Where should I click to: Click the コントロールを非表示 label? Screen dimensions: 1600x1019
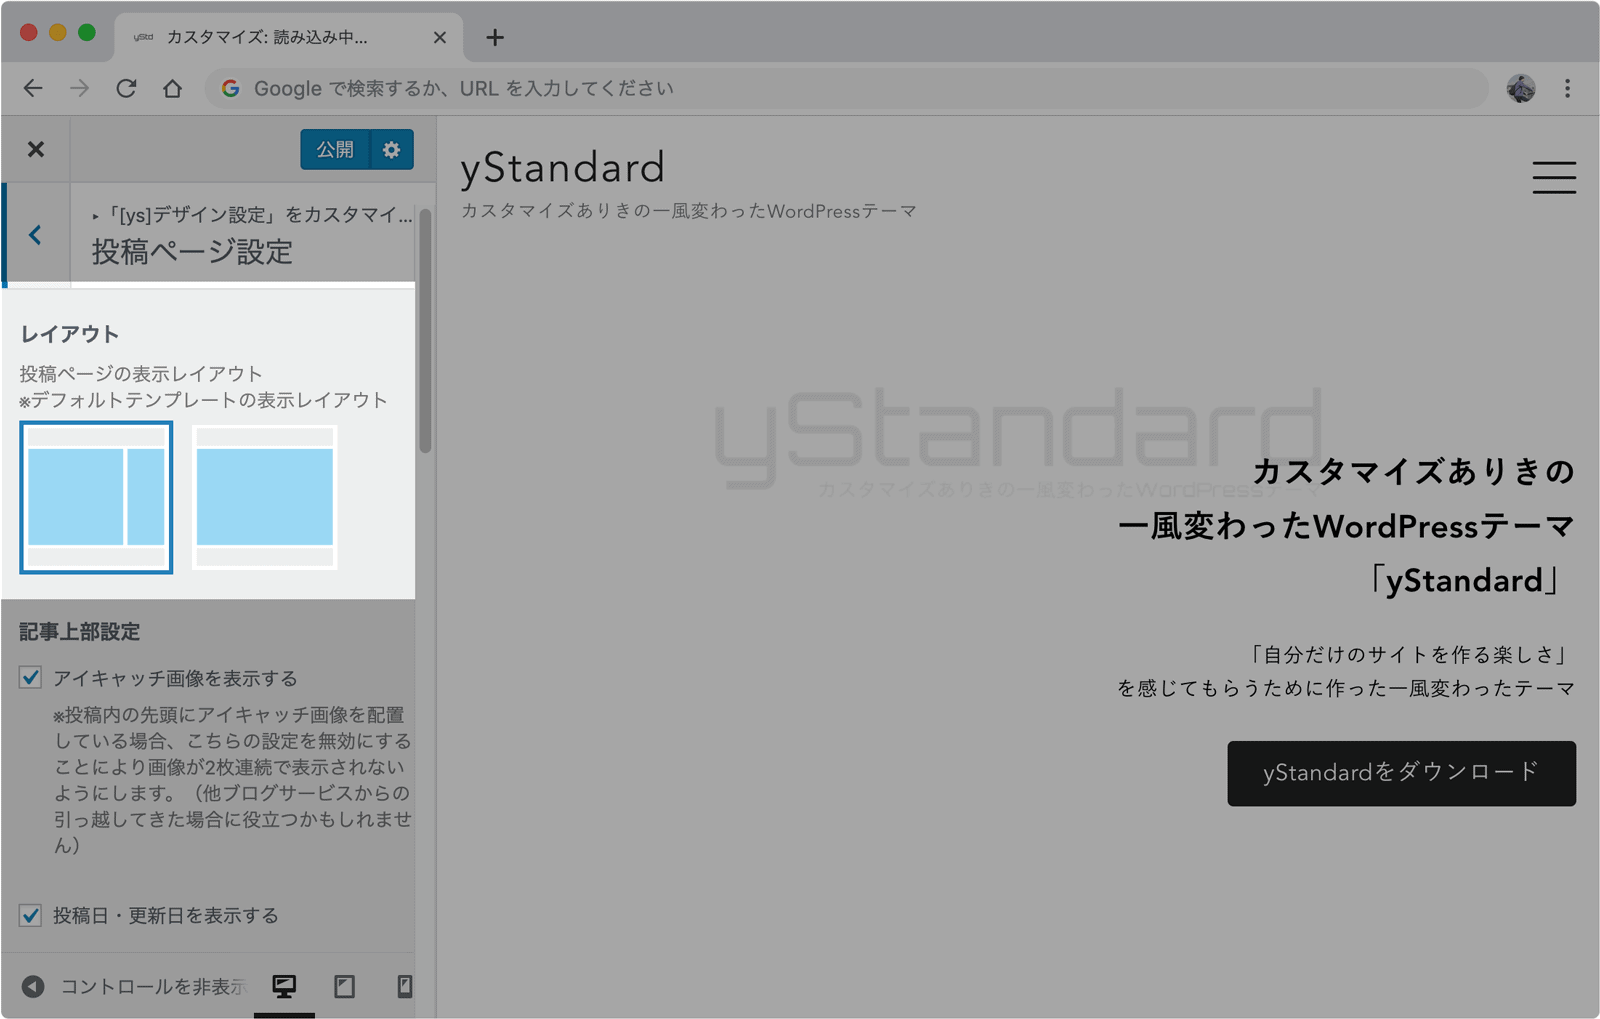pos(153,987)
